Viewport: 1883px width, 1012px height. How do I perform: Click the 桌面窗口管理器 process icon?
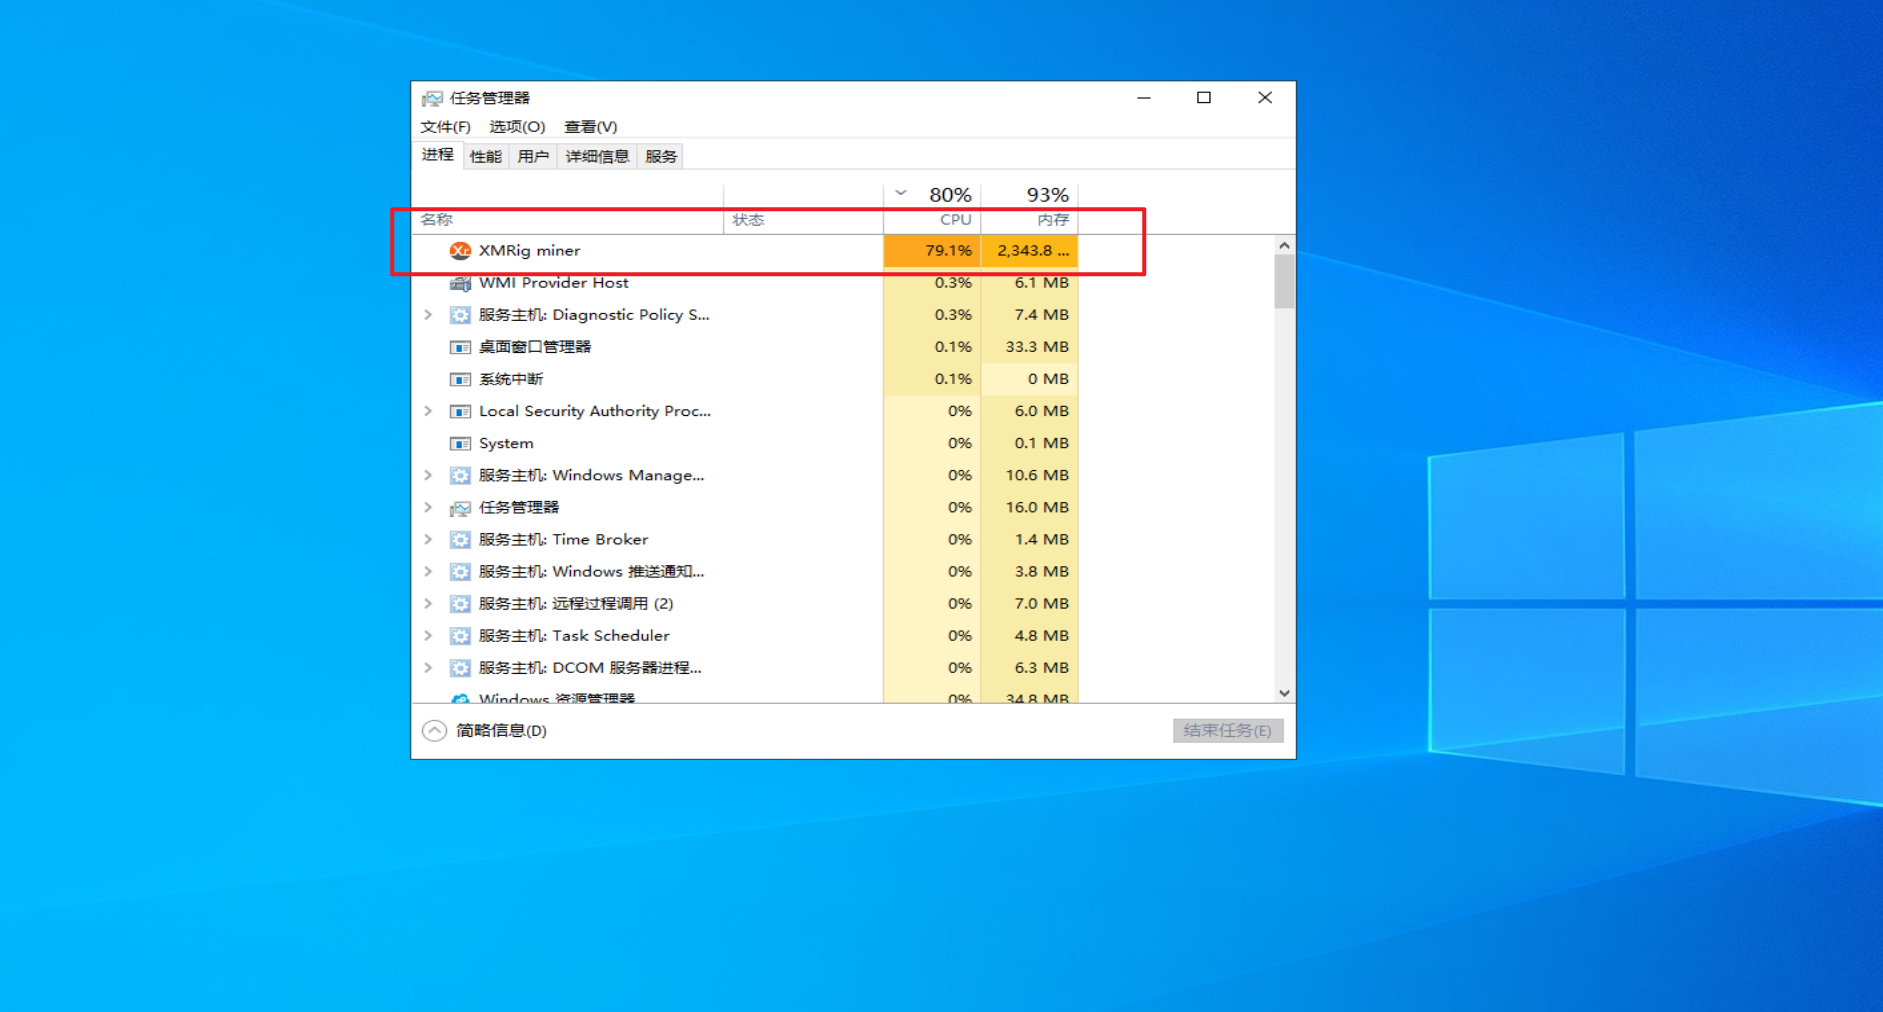(460, 347)
